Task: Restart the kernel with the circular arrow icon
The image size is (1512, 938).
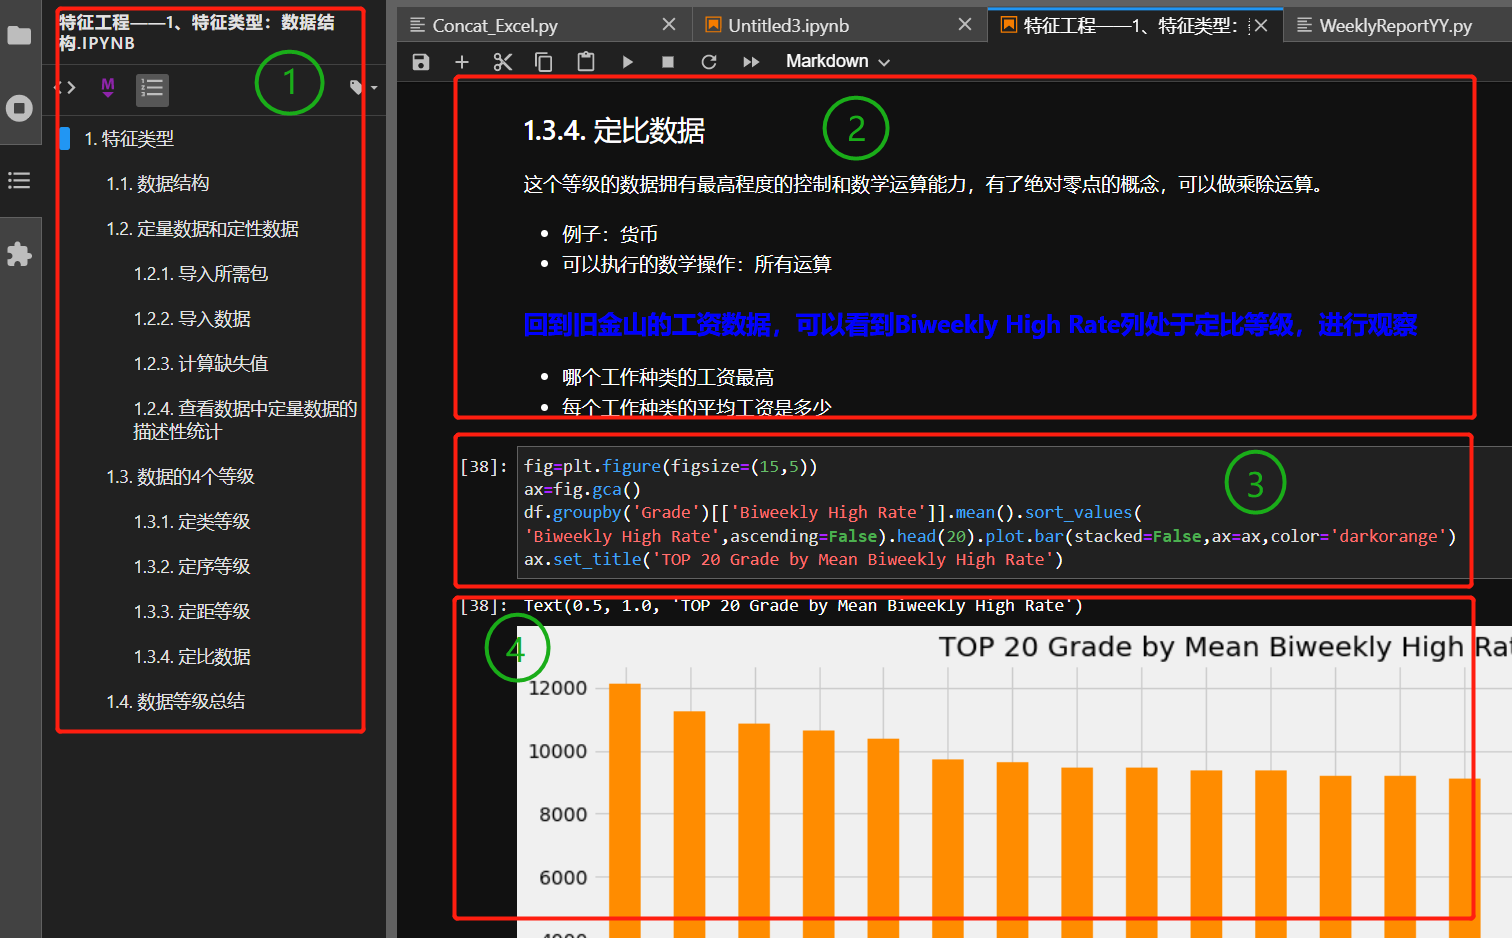Action: coord(709,61)
